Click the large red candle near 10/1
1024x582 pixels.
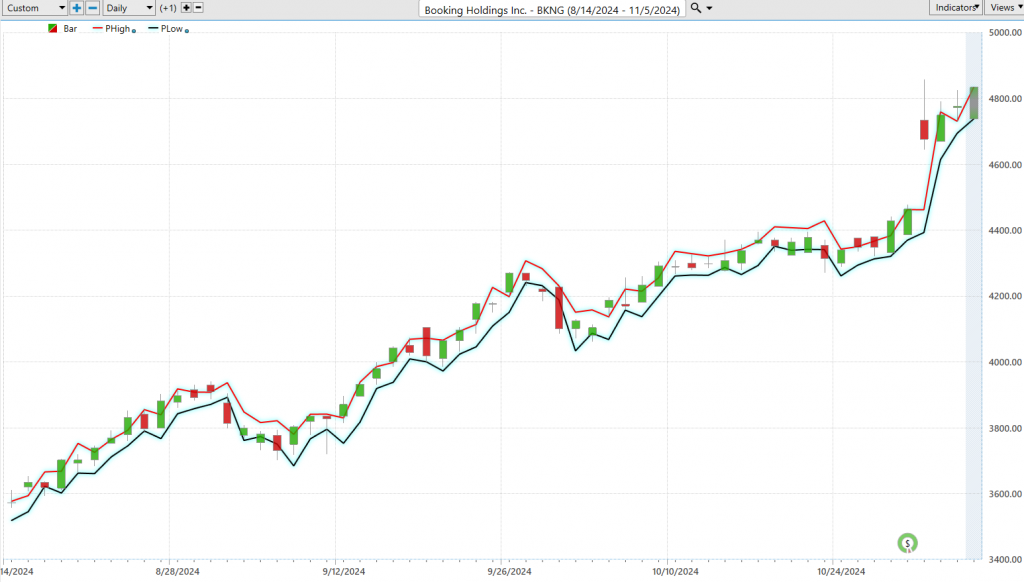coord(558,307)
